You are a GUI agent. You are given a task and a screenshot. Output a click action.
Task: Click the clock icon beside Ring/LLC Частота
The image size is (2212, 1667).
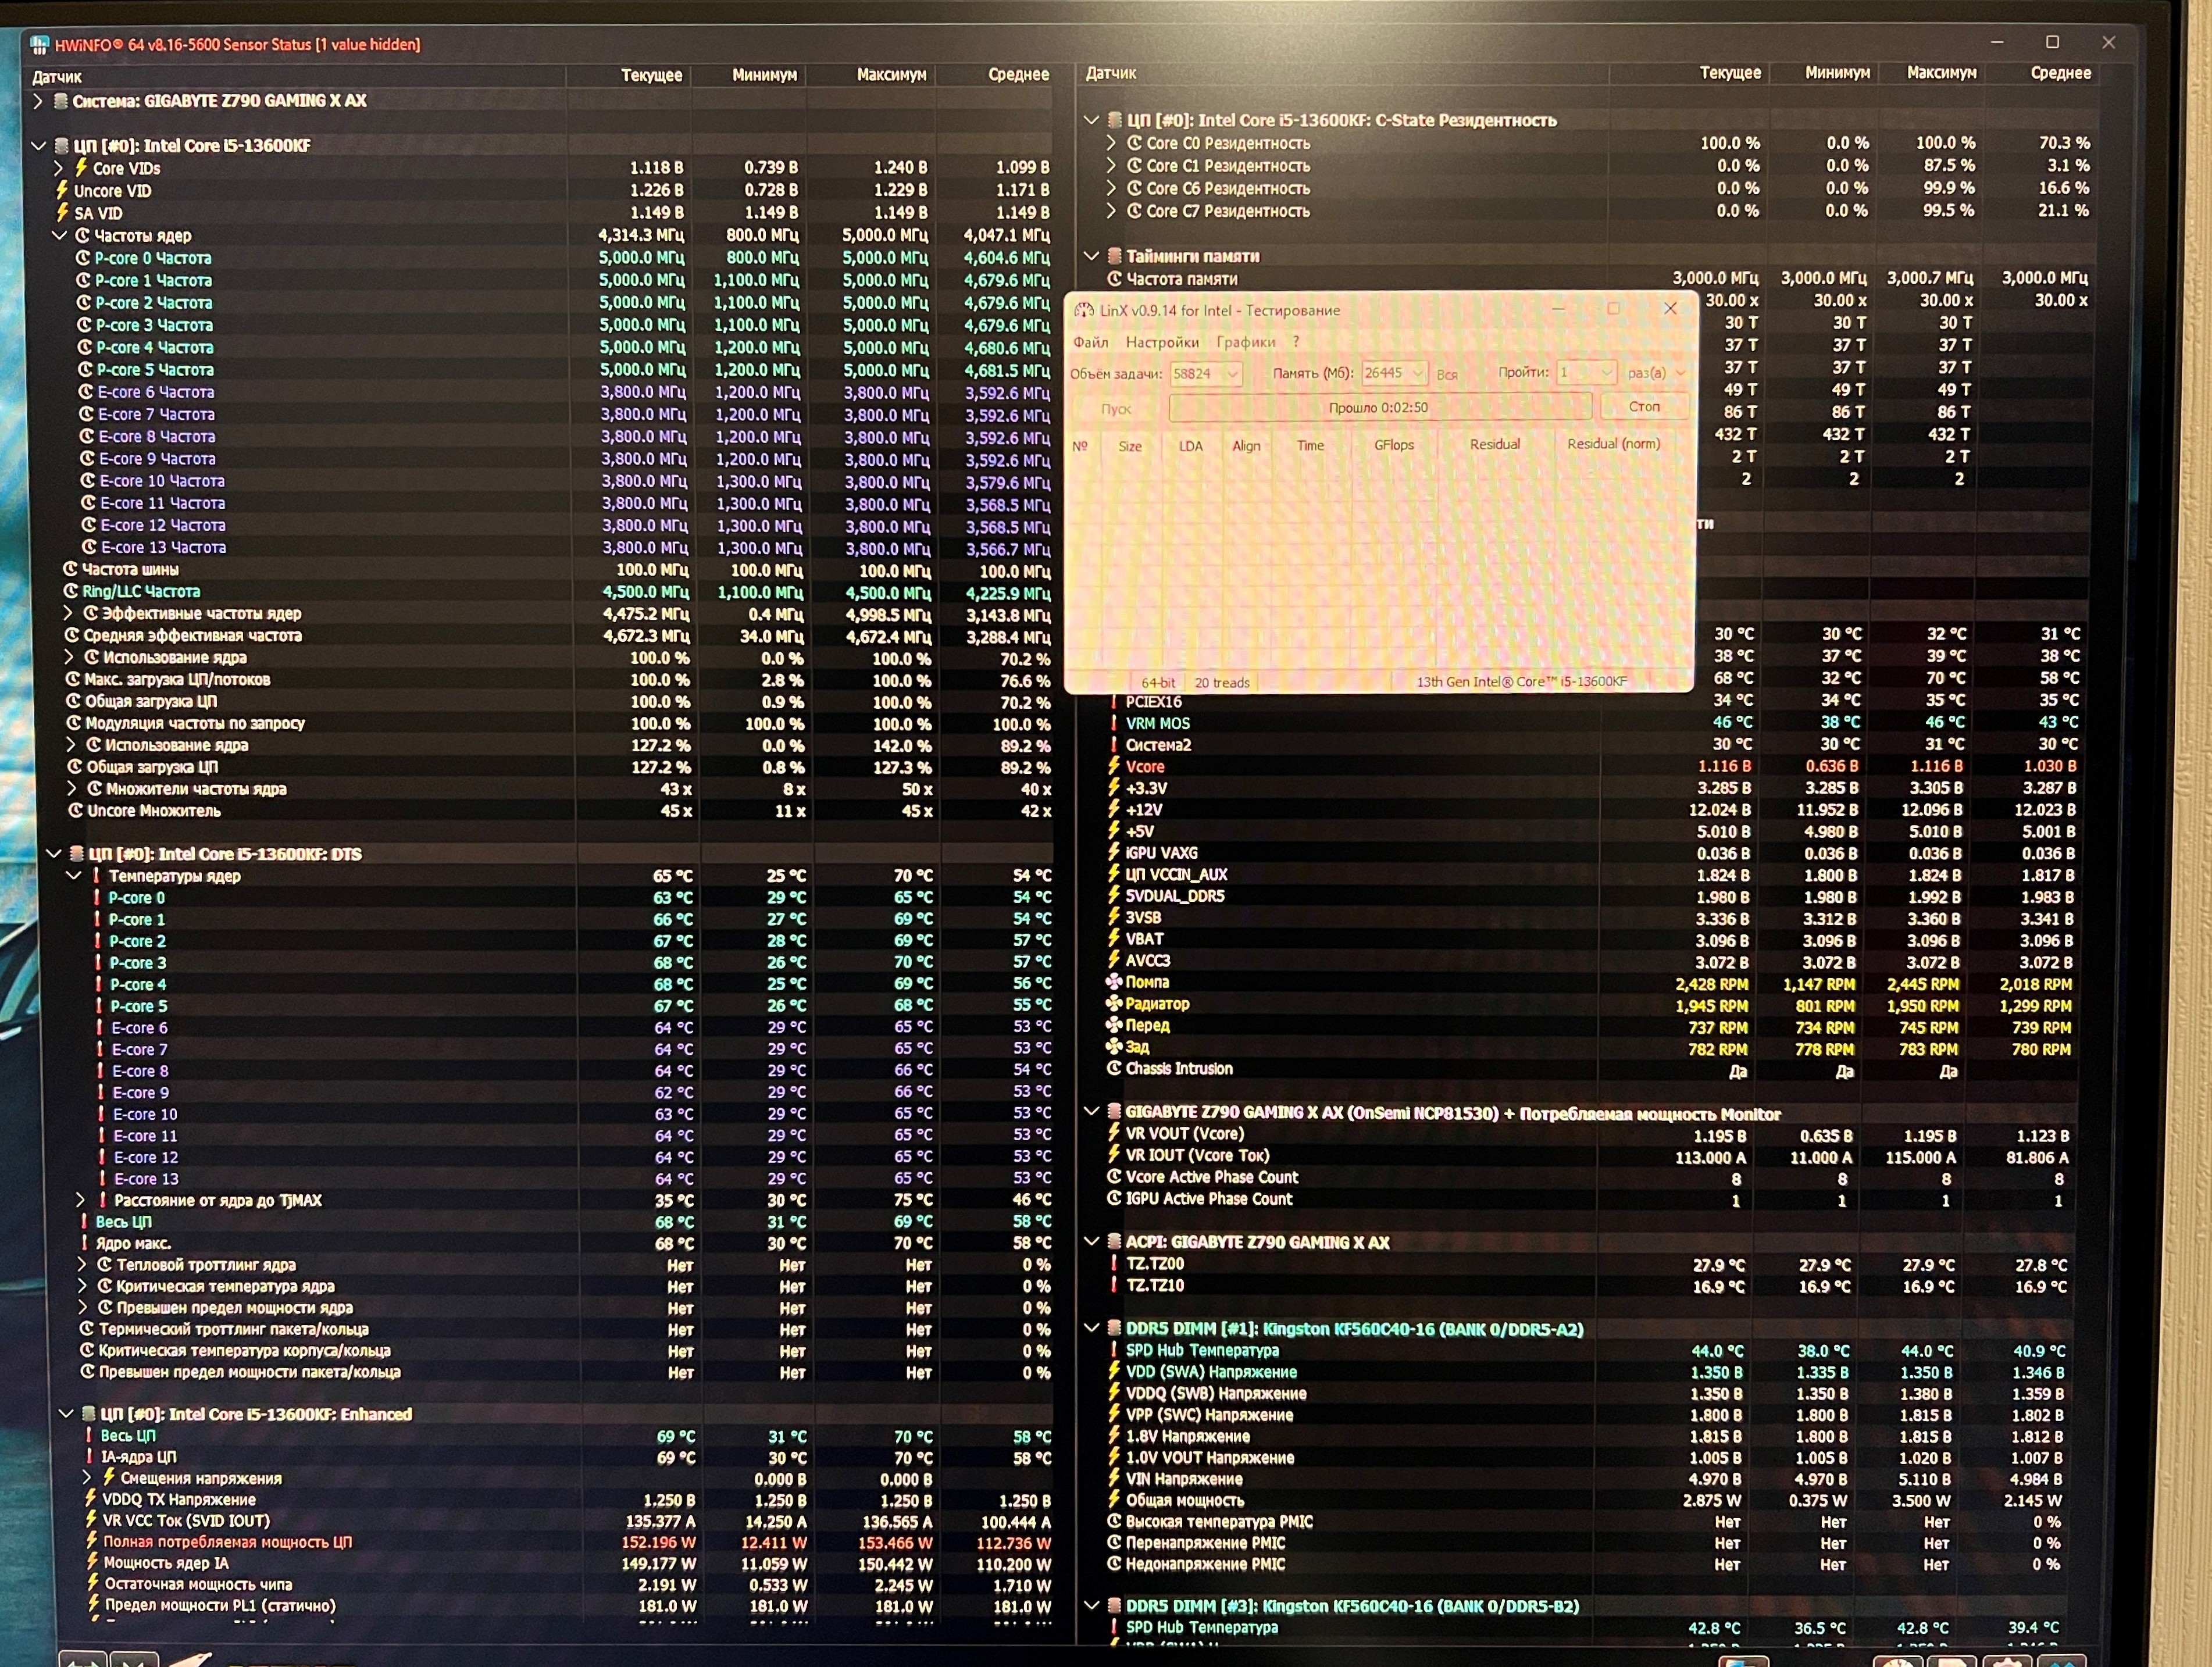coord(71,591)
